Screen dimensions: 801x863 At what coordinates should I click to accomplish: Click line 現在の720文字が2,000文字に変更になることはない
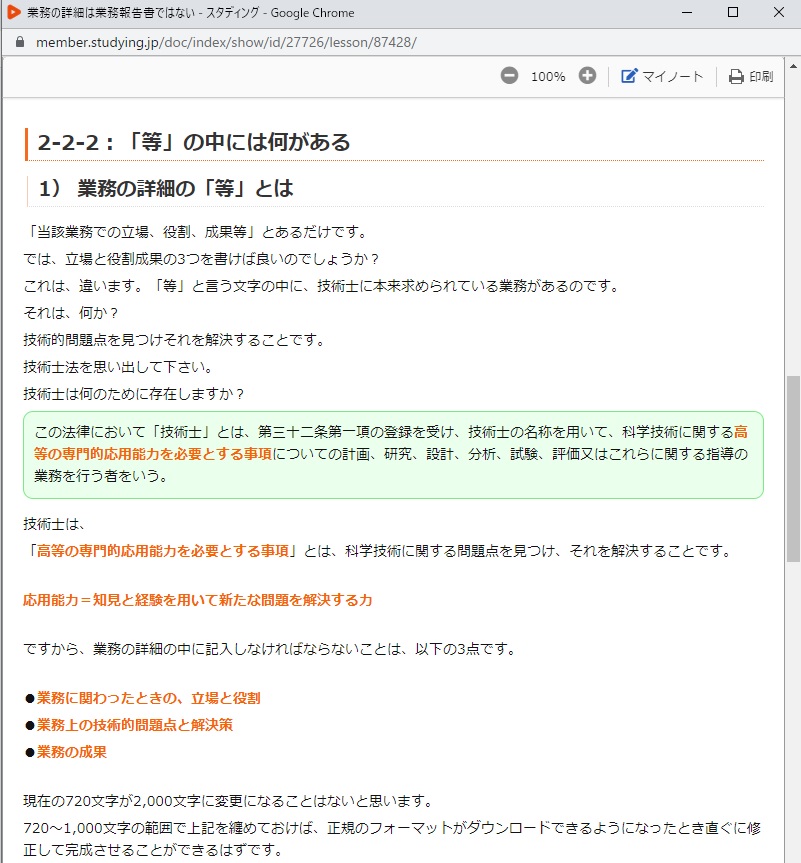pos(230,801)
